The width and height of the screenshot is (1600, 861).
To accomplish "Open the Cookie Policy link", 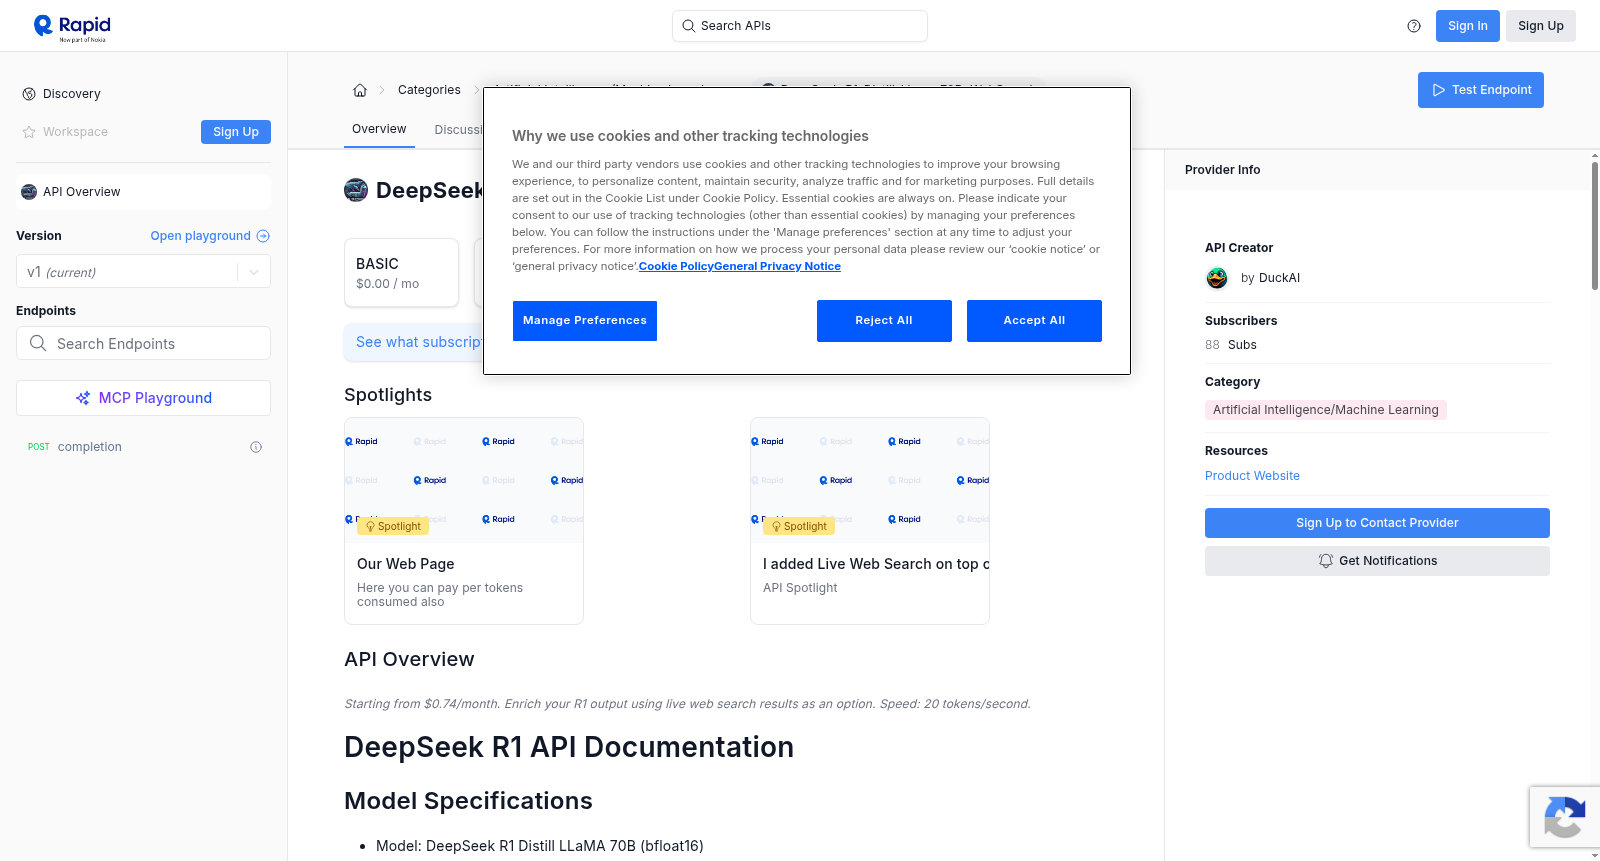I will [676, 266].
